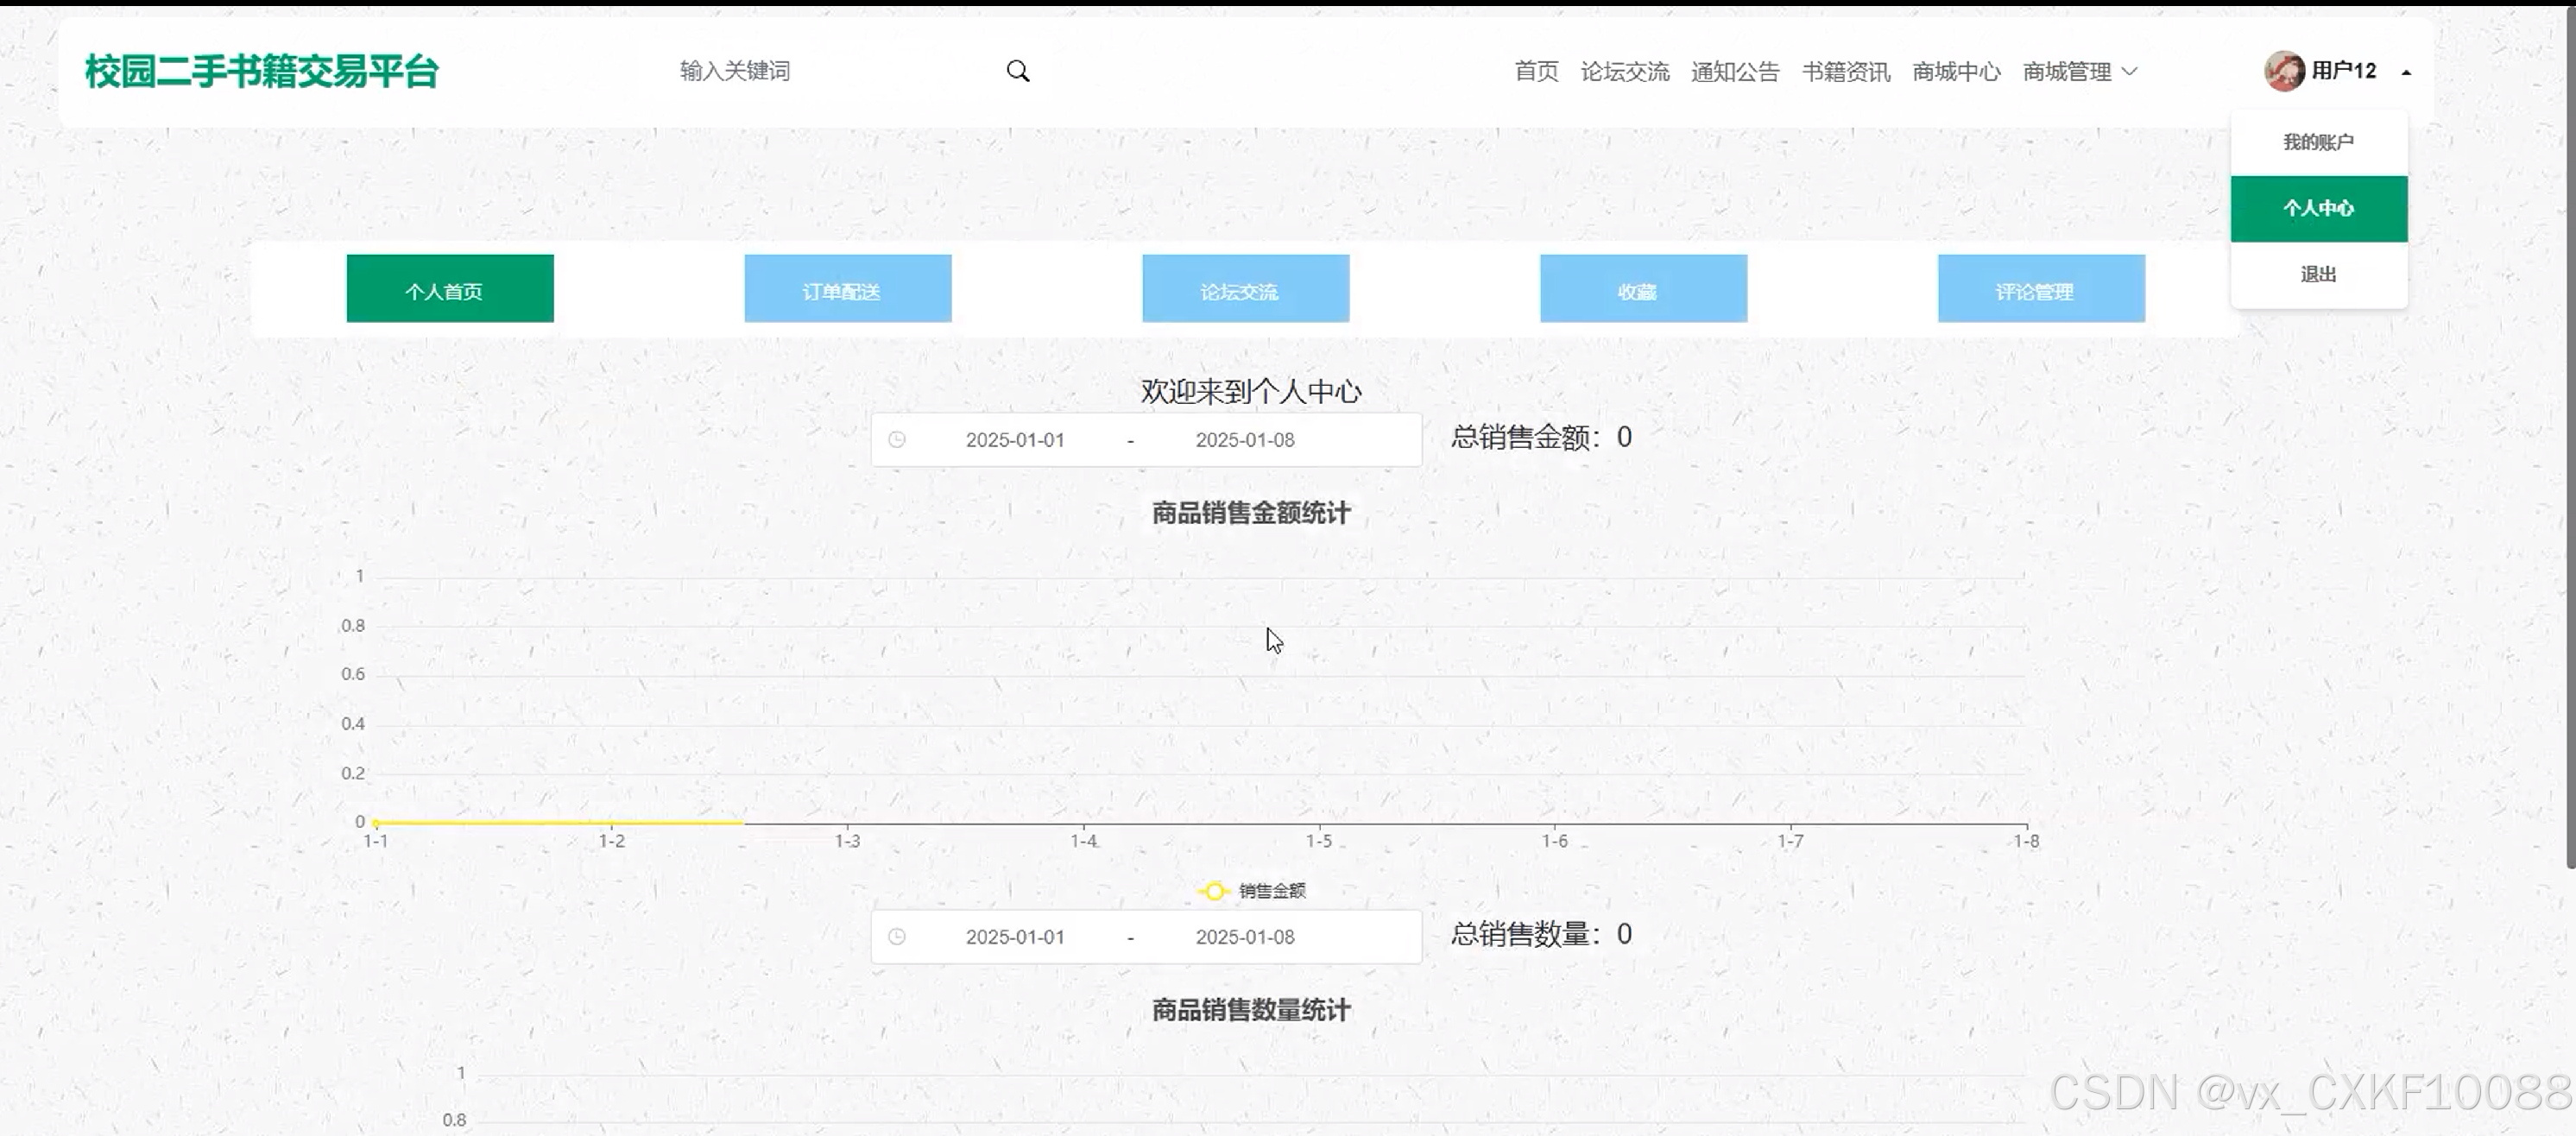This screenshot has height=1136, width=2576.
Task: Toggle the 销售金额 legend marker
Action: (1213, 891)
